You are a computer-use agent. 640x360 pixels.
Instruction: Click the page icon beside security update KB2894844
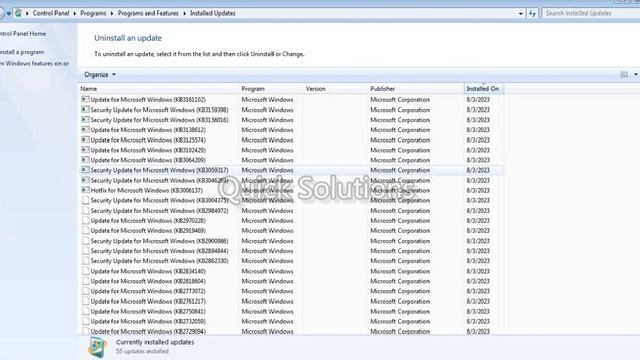pyautogui.click(x=85, y=251)
